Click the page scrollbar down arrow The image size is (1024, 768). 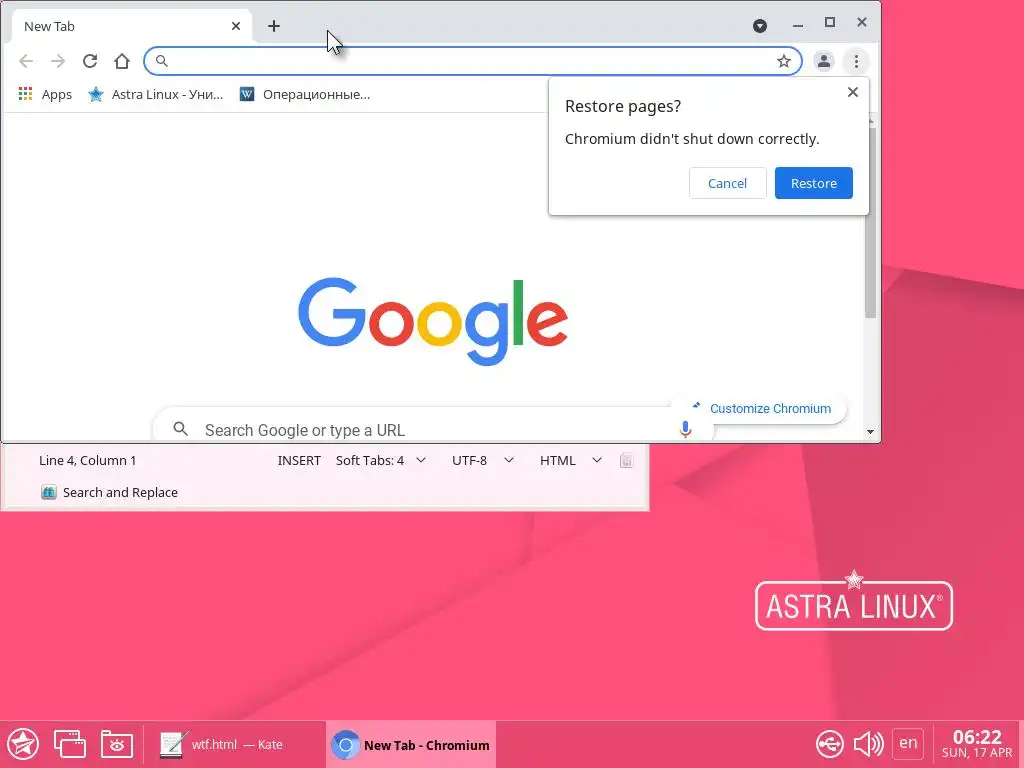click(870, 432)
